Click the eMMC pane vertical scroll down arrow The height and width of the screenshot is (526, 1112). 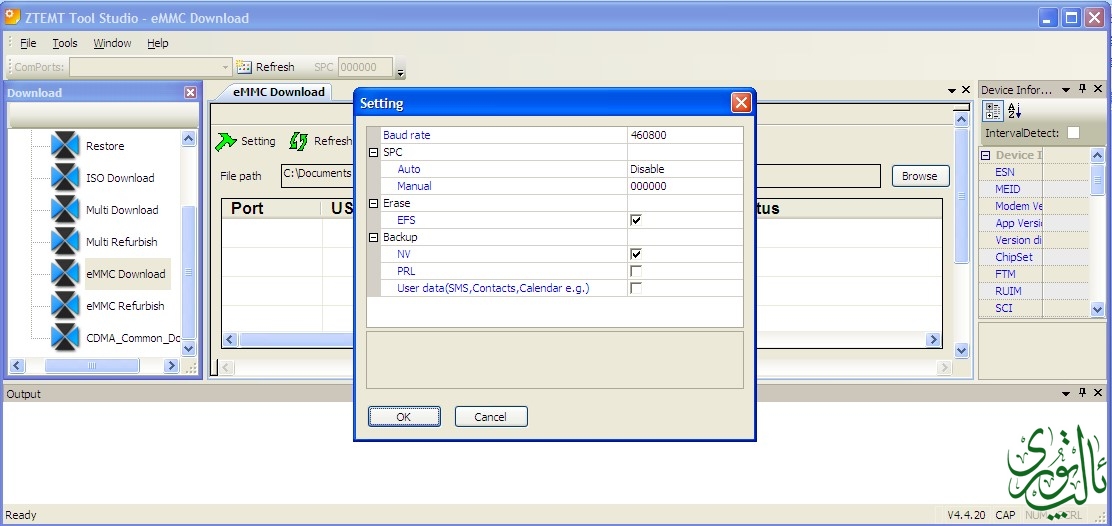pyautogui.click(x=961, y=350)
